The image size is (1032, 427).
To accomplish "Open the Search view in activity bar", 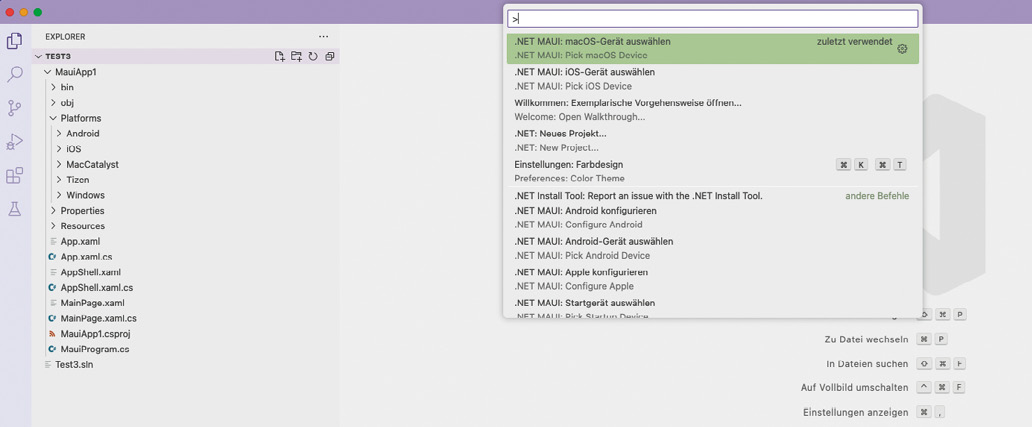I will [x=14, y=74].
